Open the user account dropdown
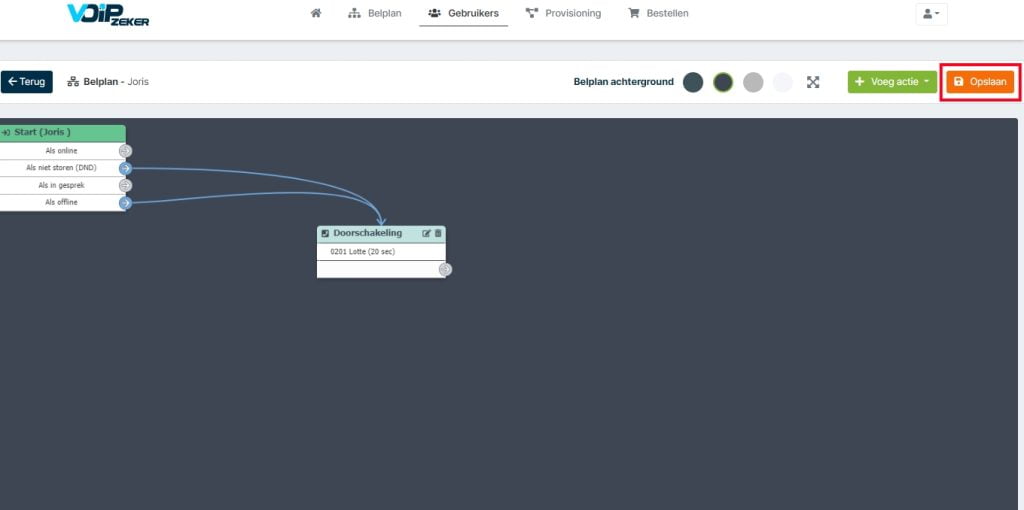This screenshot has width=1024, height=510. click(931, 14)
